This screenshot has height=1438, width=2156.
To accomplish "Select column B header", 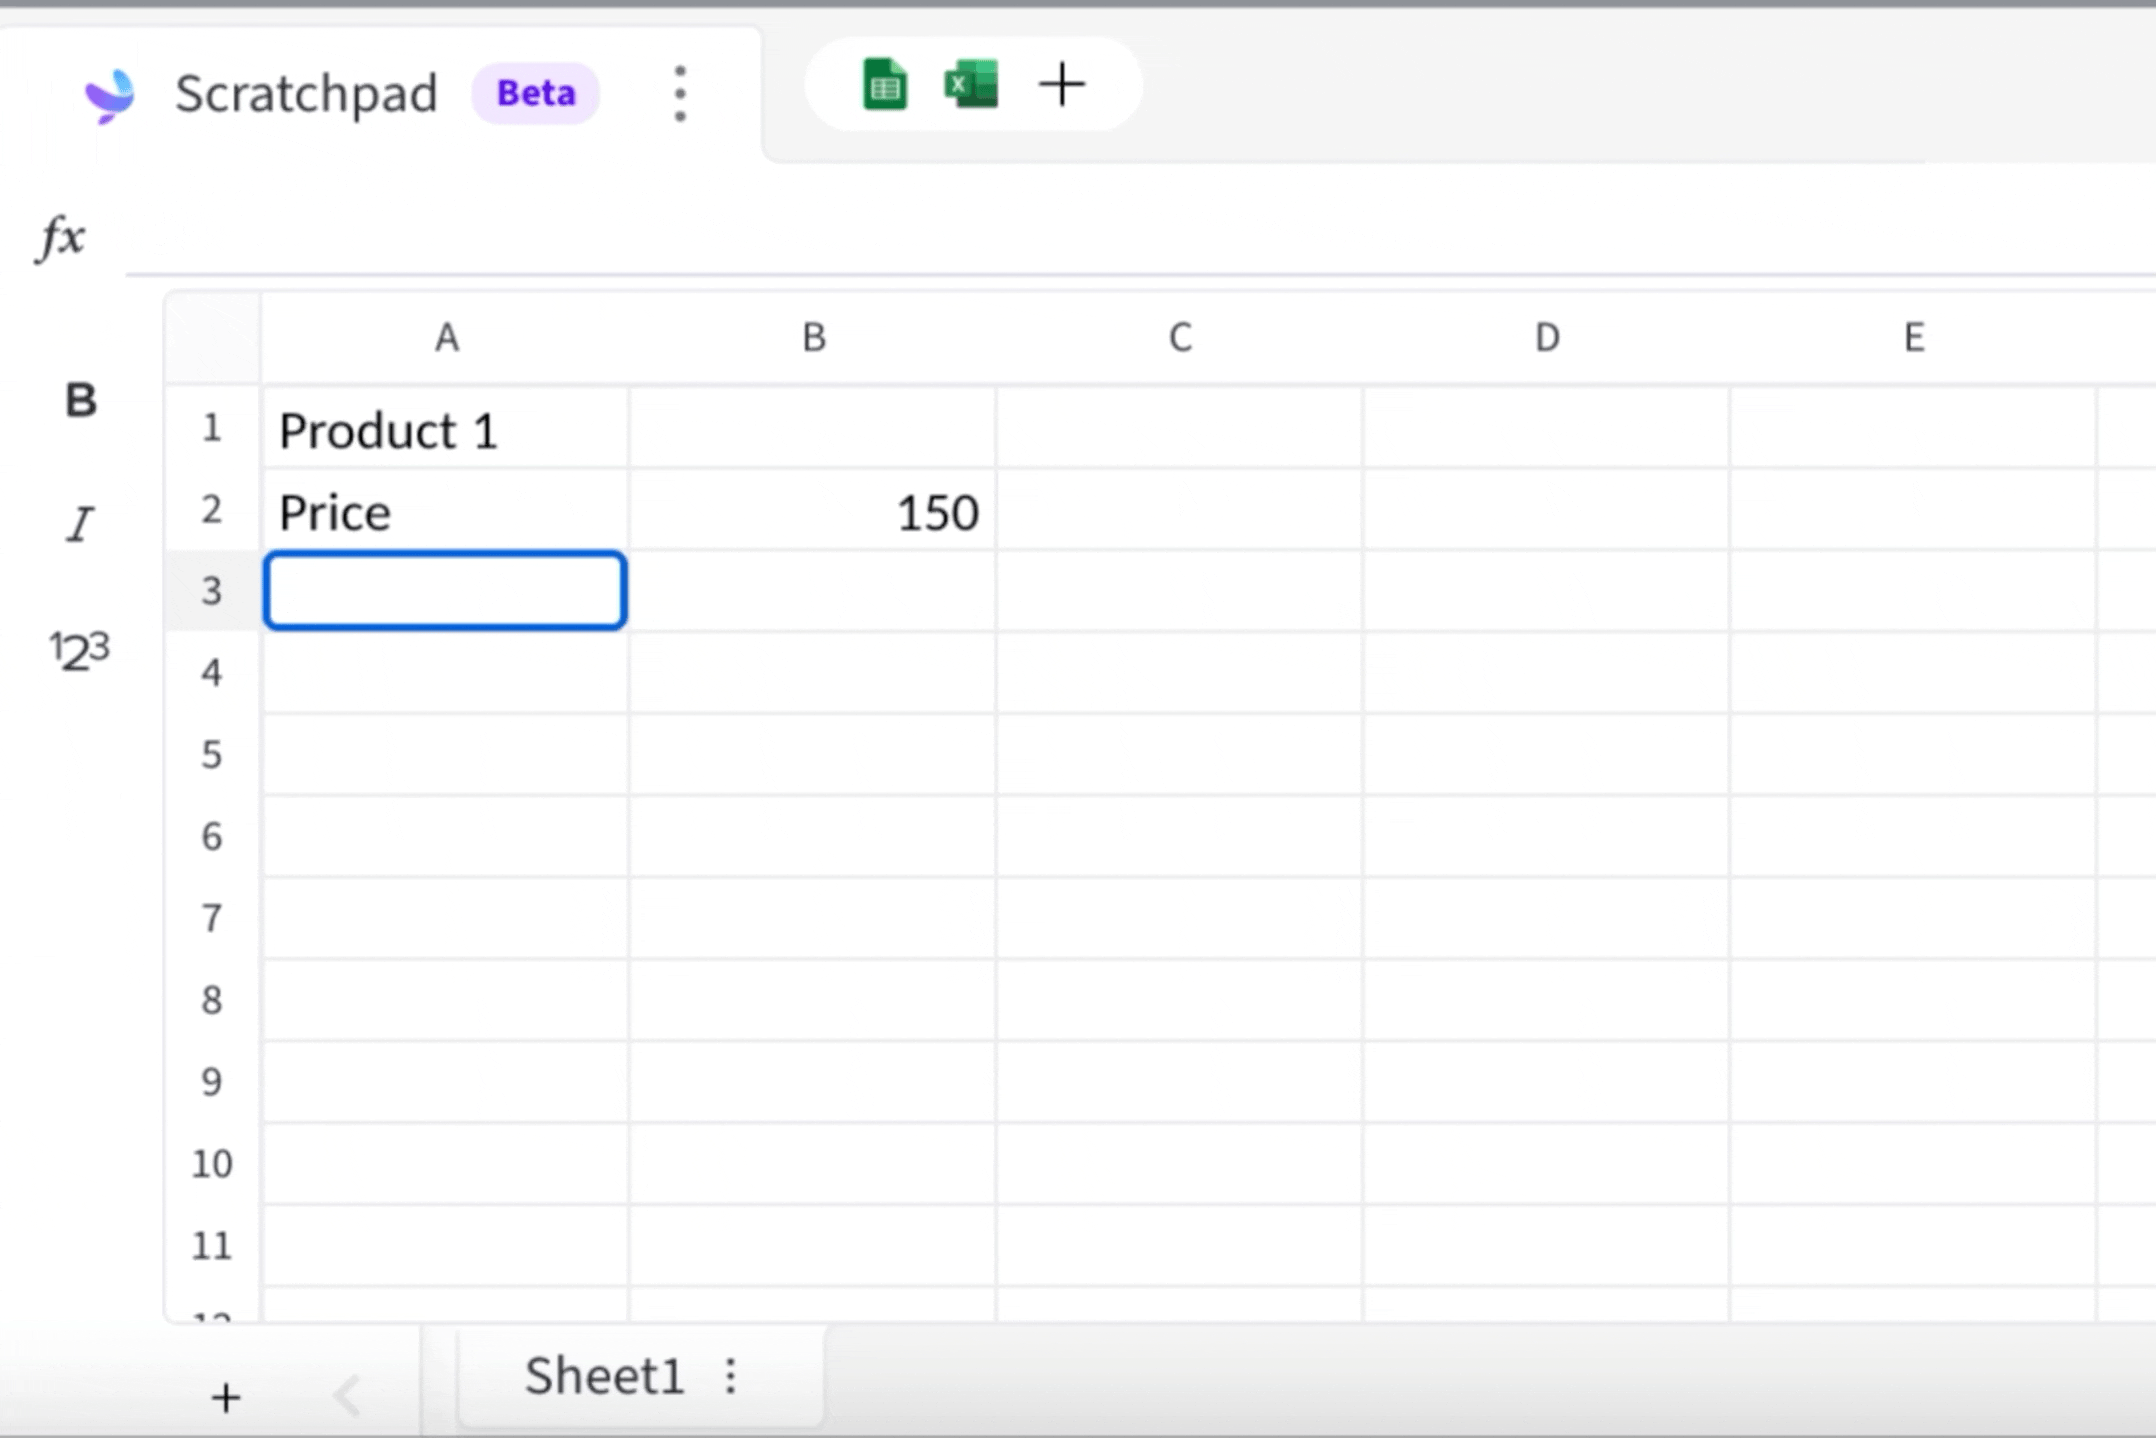I will tap(813, 338).
